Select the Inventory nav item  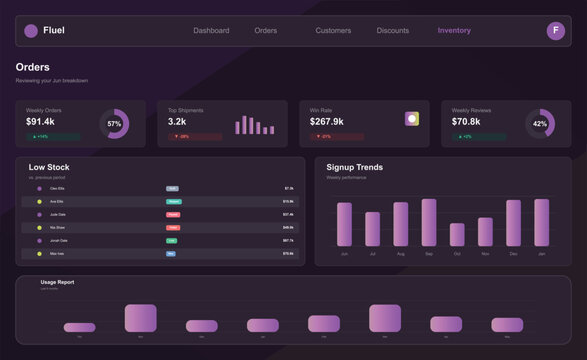click(454, 31)
